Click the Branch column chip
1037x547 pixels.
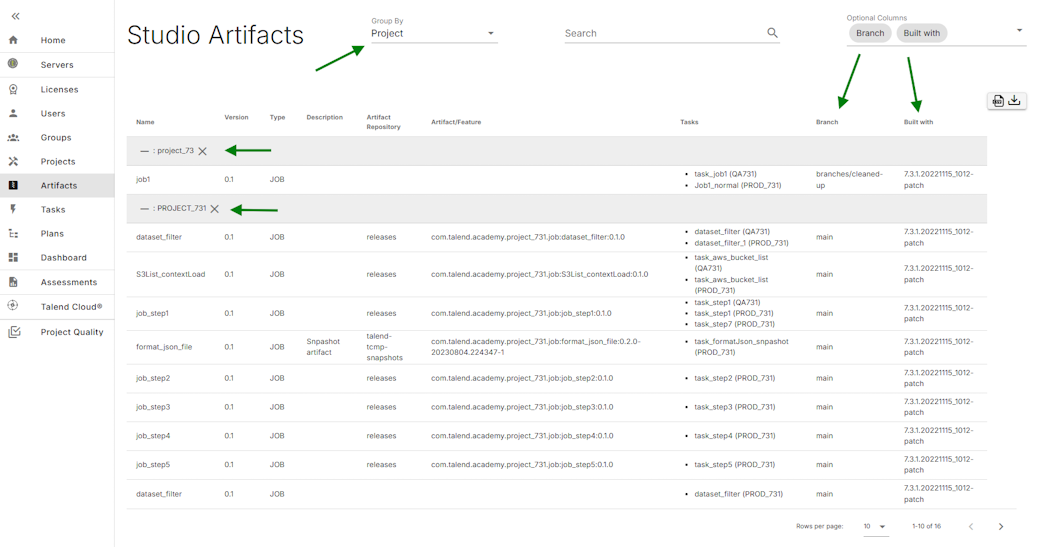coord(869,33)
